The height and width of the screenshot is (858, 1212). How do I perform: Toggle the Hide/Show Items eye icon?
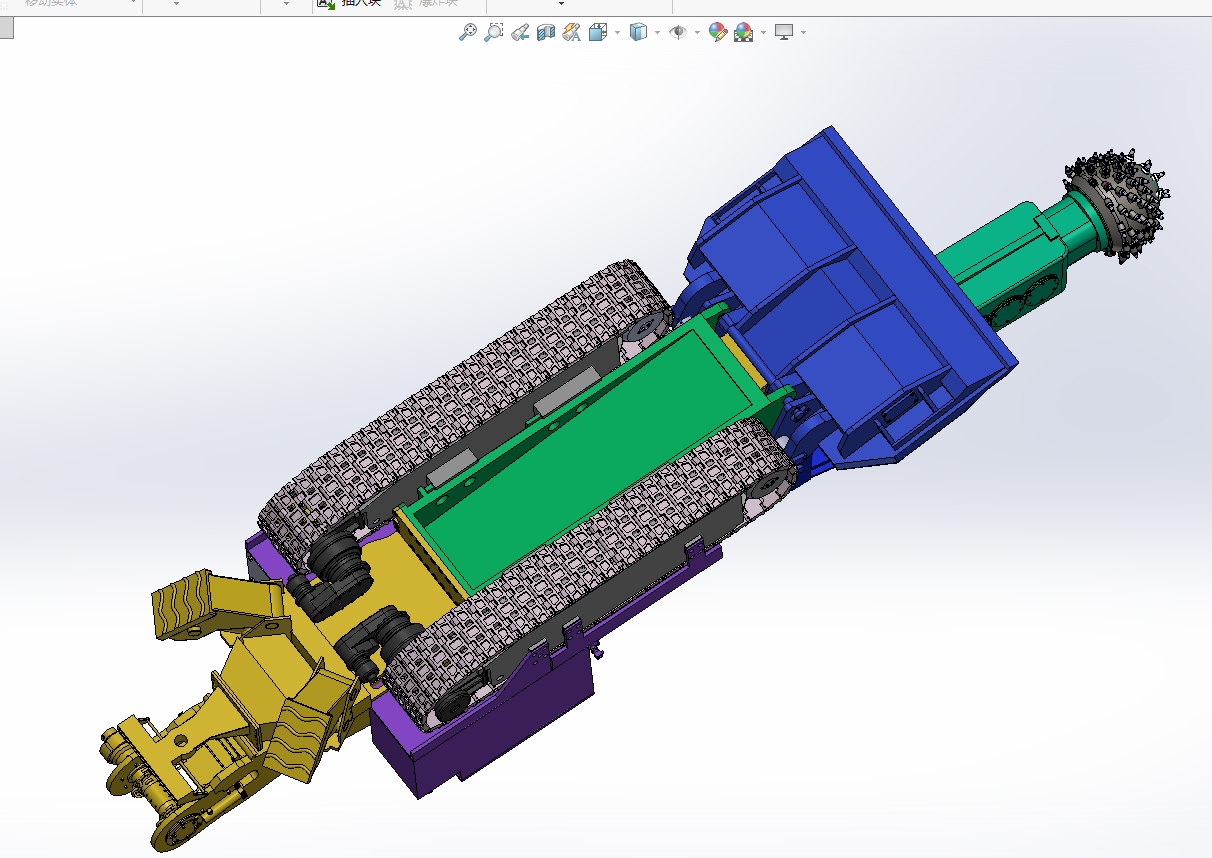click(x=678, y=32)
